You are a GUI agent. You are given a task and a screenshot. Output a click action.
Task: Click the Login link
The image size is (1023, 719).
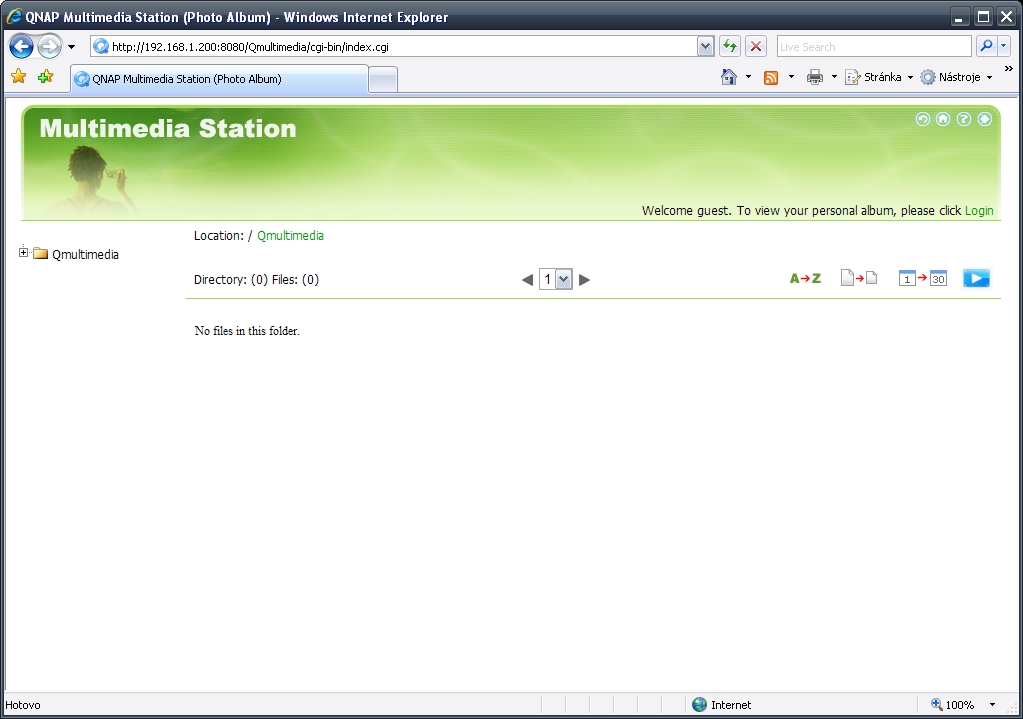click(x=979, y=211)
